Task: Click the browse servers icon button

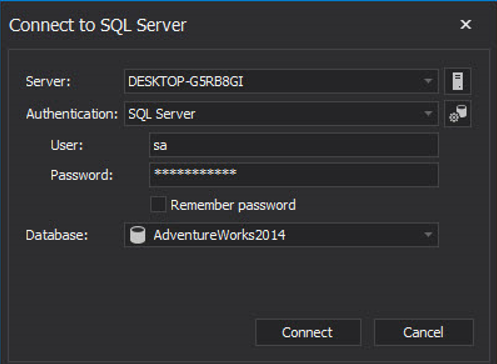Action: coord(458,81)
